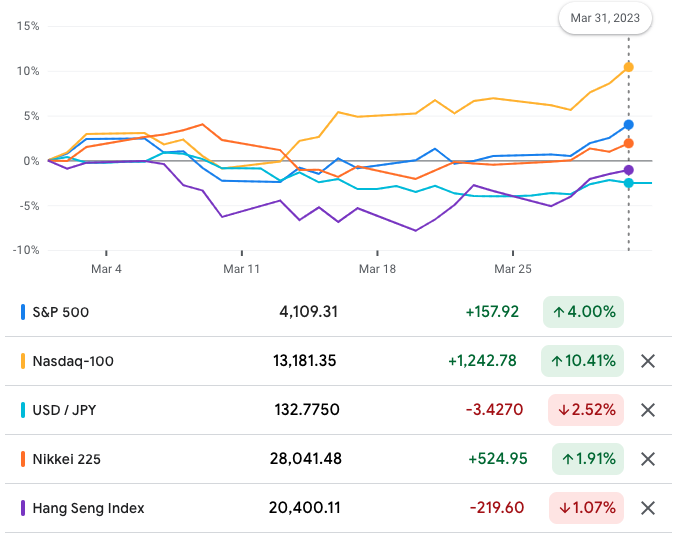
Task: Click the Mar 18 label on date axis
Action: click(x=378, y=269)
